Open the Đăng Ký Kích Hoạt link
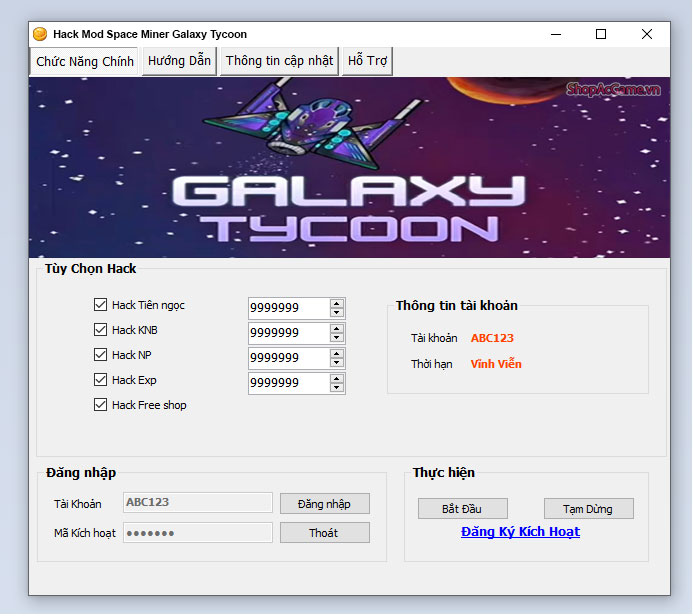This screenshot has width=693, height=616. (x=520, y=532)
